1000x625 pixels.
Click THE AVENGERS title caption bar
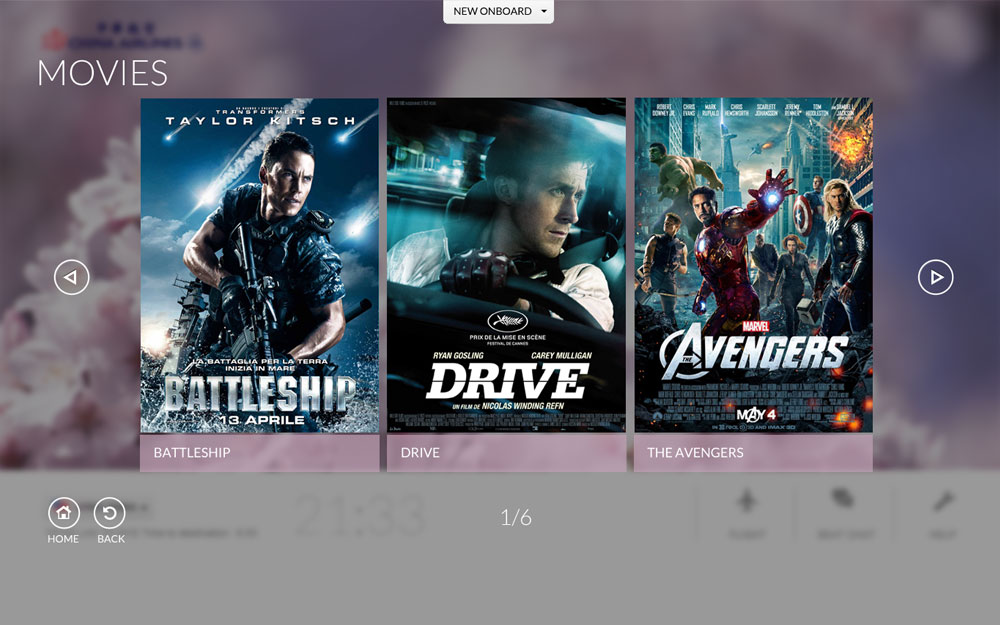753,452
